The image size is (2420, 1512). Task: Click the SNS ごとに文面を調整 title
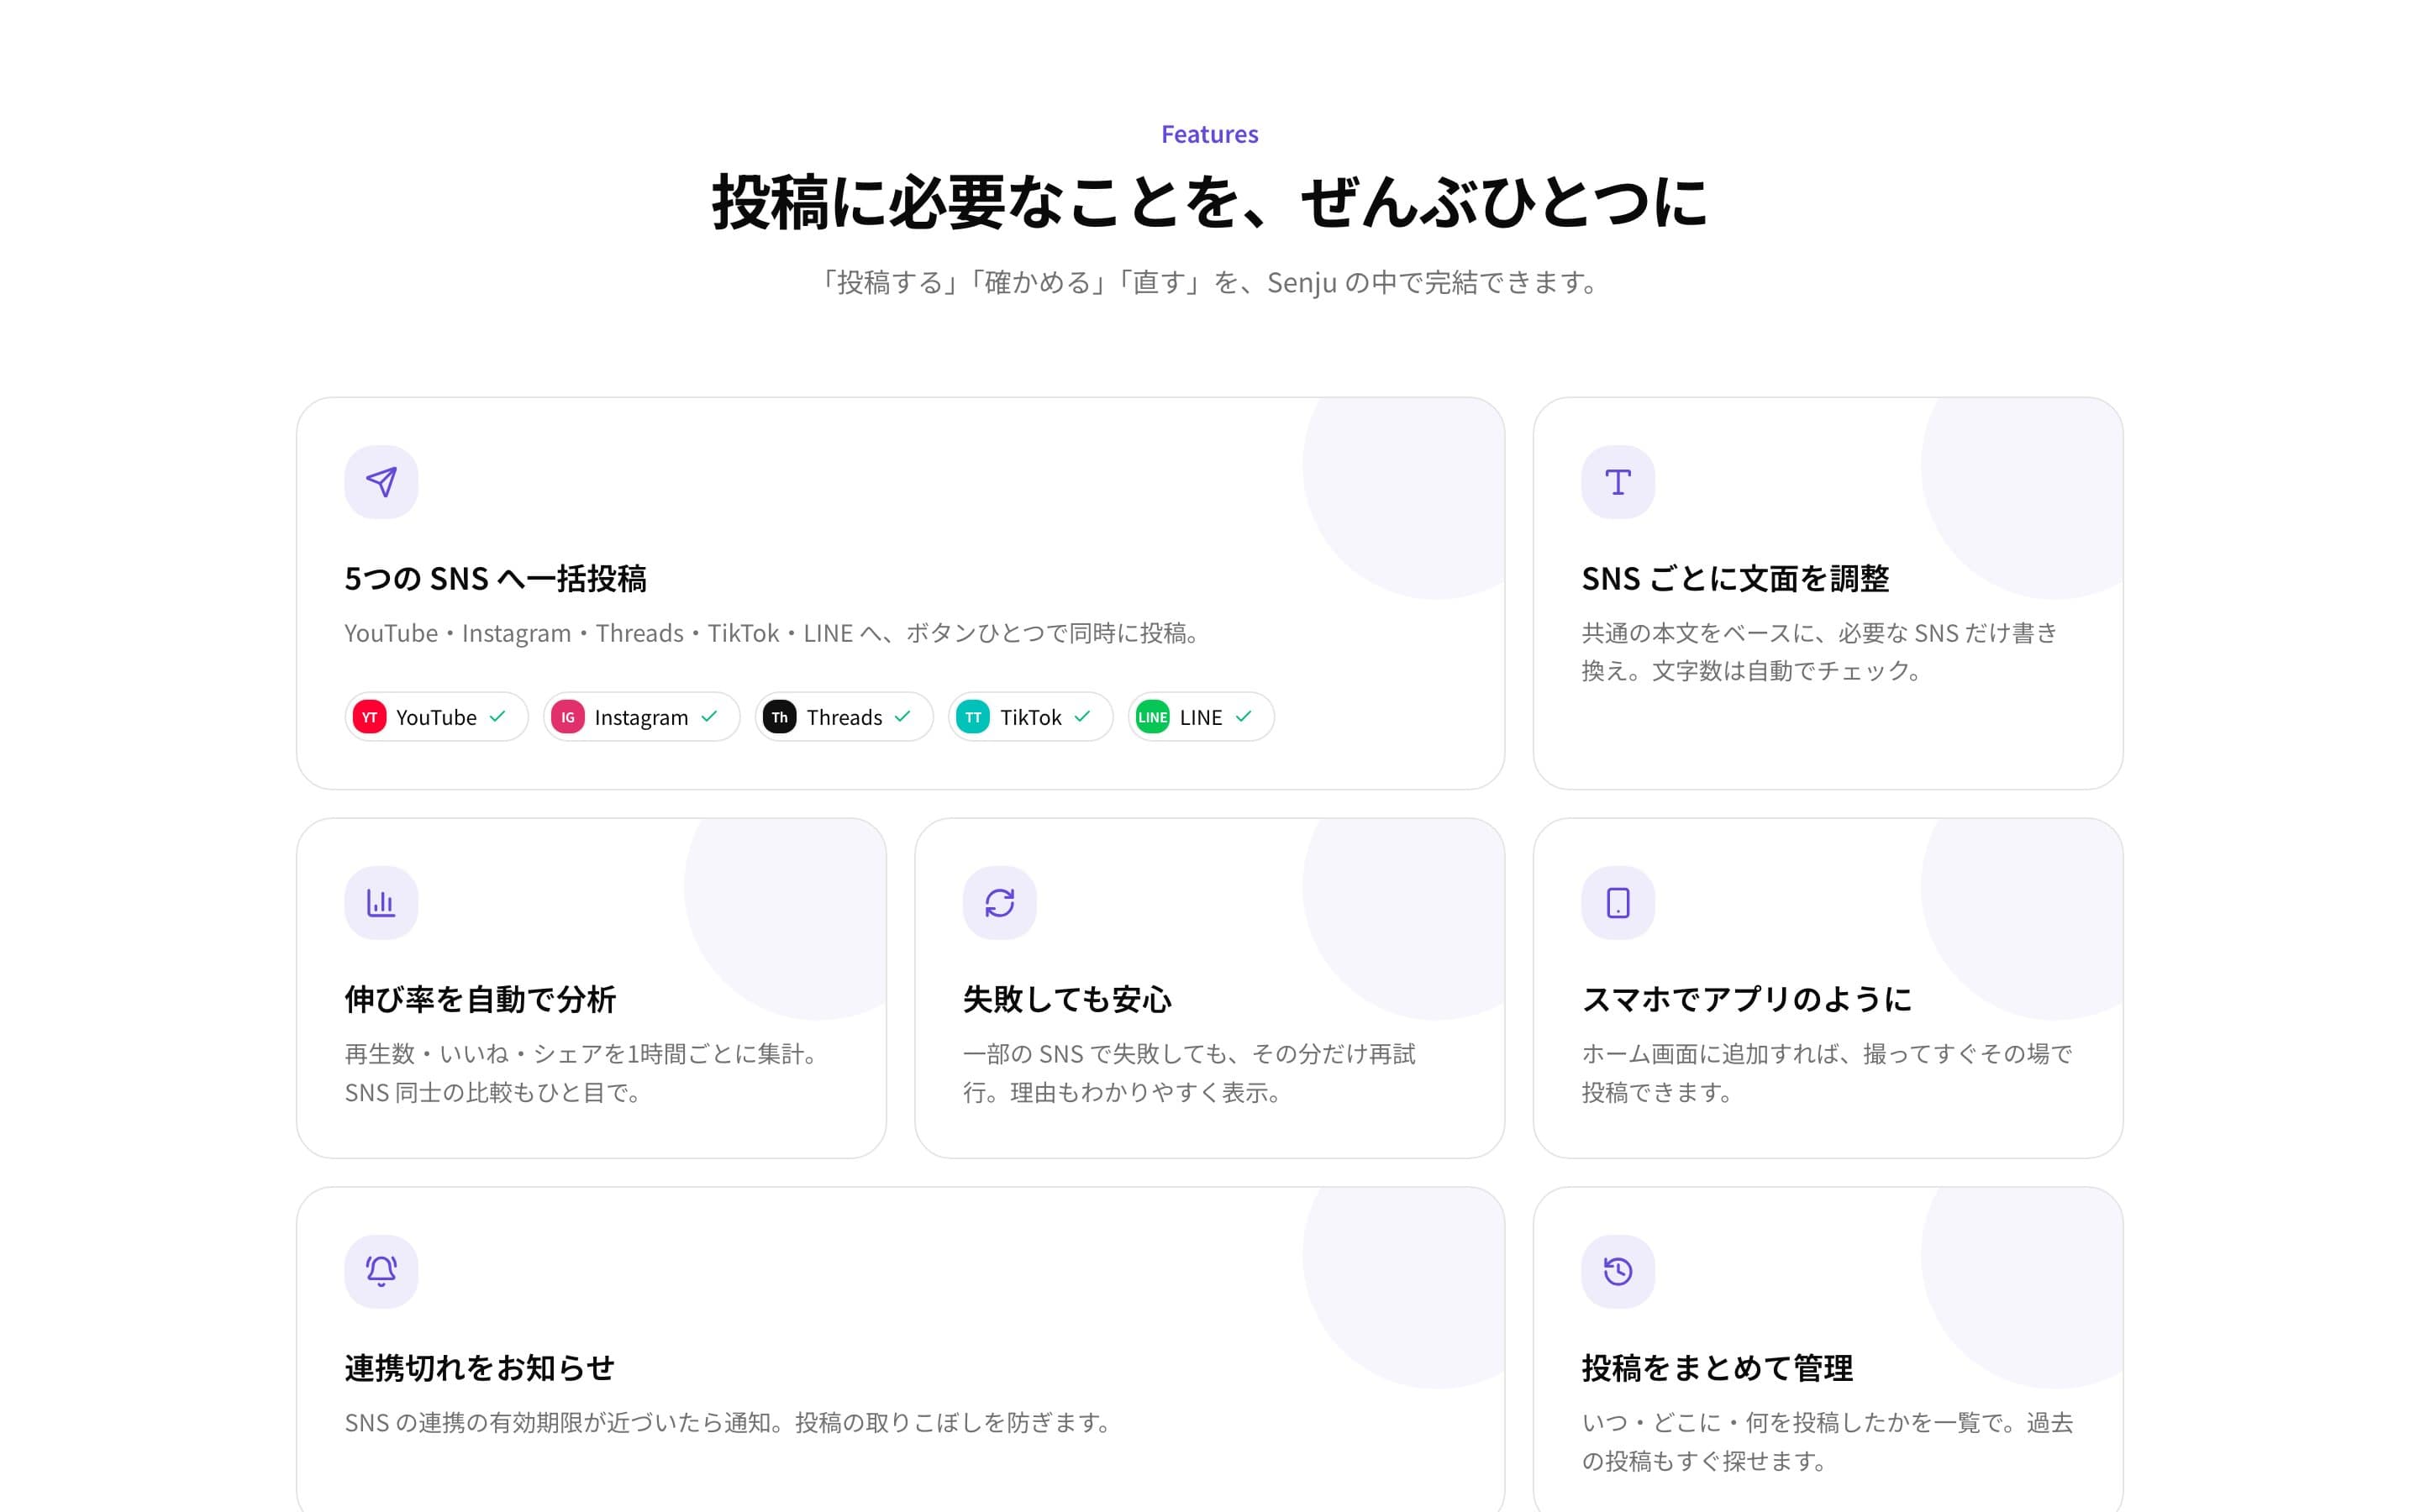(1735, 579)
